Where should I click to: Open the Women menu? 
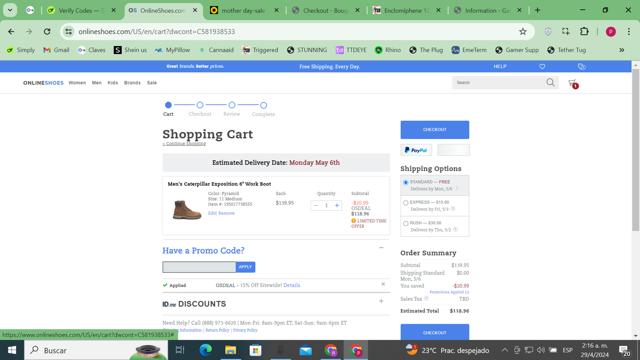coord(77,83)
